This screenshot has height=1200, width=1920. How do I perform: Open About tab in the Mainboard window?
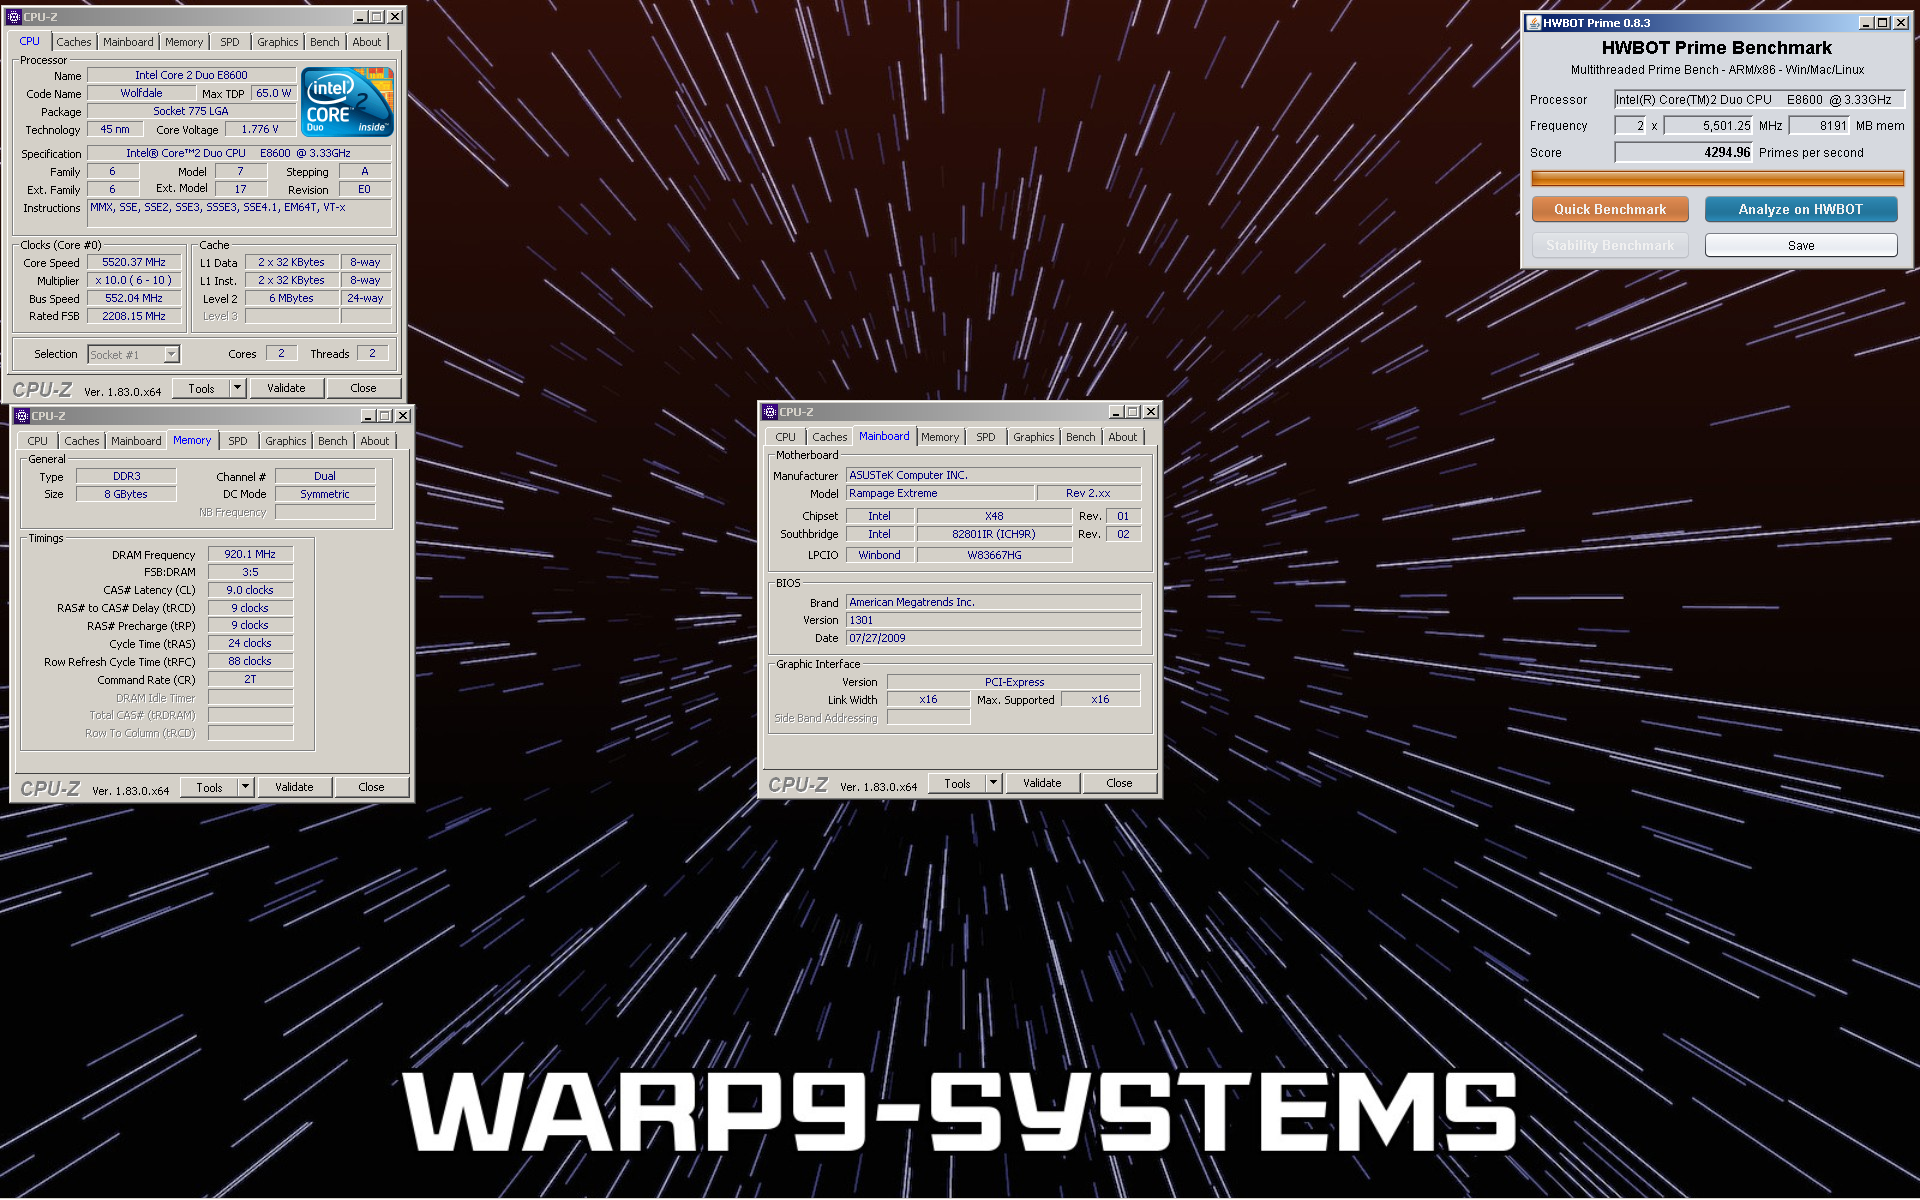coord(1123,437)
